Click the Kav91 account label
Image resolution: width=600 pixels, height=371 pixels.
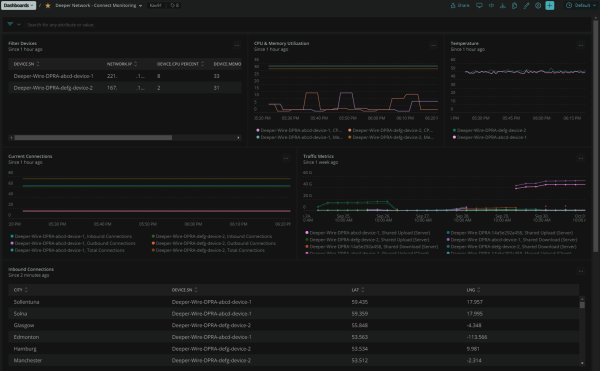click(156, 5)
